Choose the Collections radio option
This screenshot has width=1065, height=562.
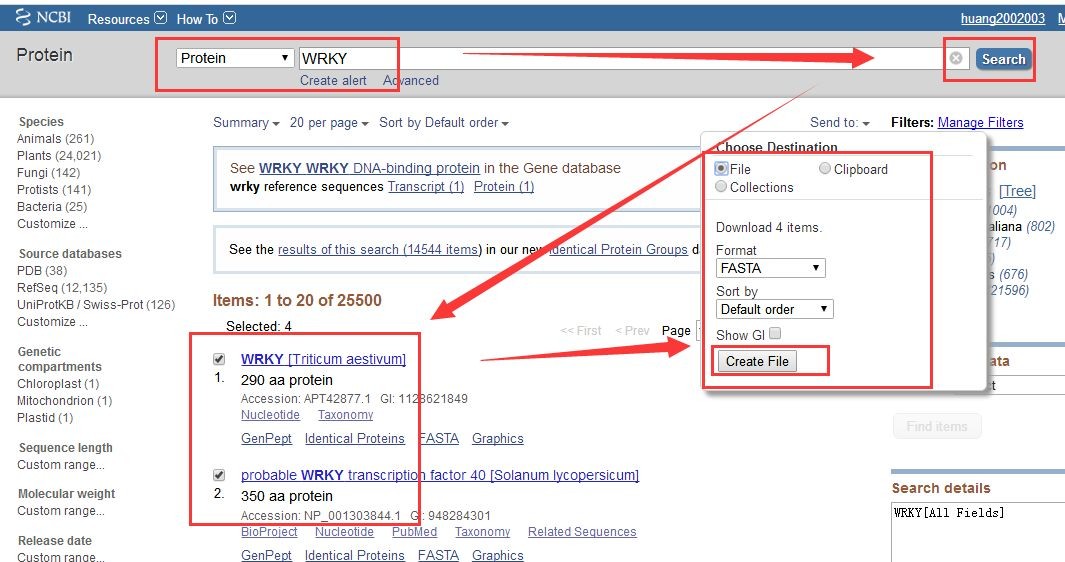(722, 187)
